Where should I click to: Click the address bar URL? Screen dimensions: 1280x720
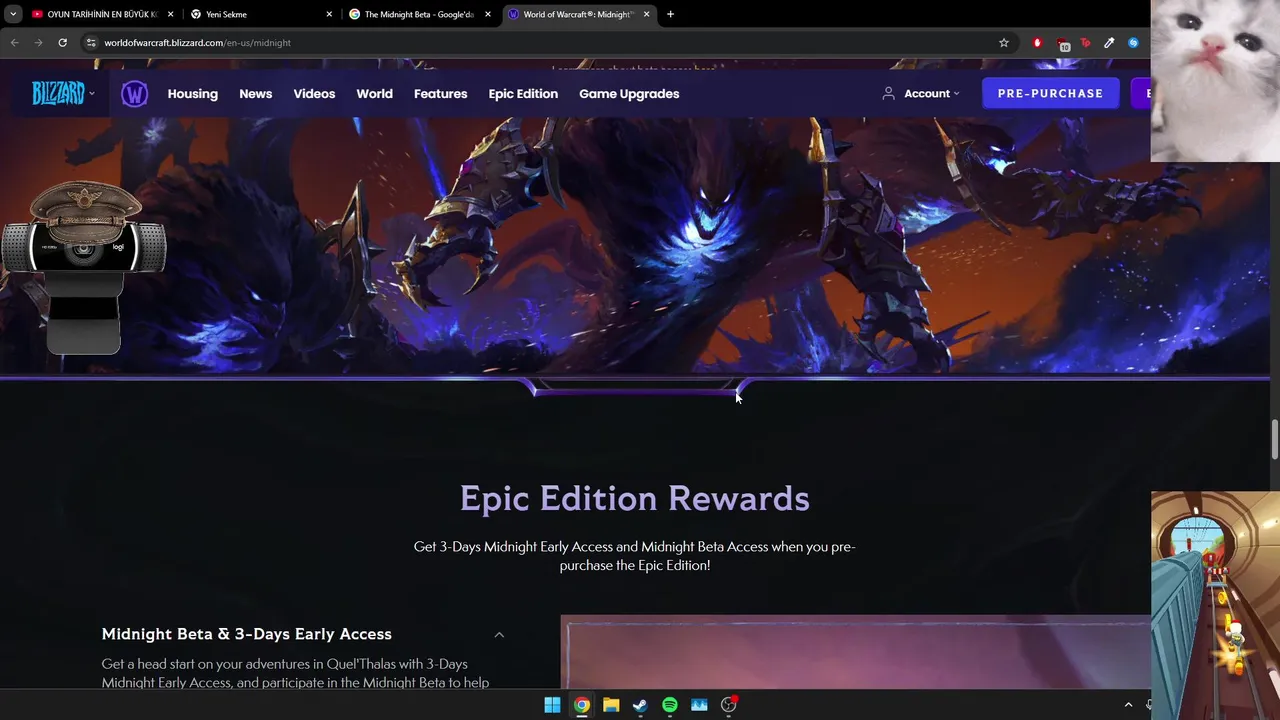[197, 43]
